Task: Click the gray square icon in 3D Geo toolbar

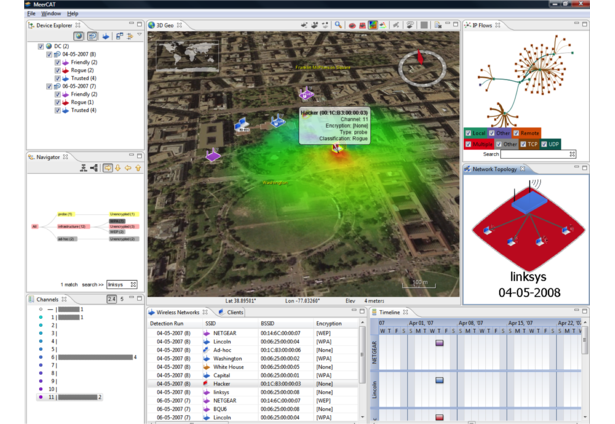Action: (x=424, y=25)
